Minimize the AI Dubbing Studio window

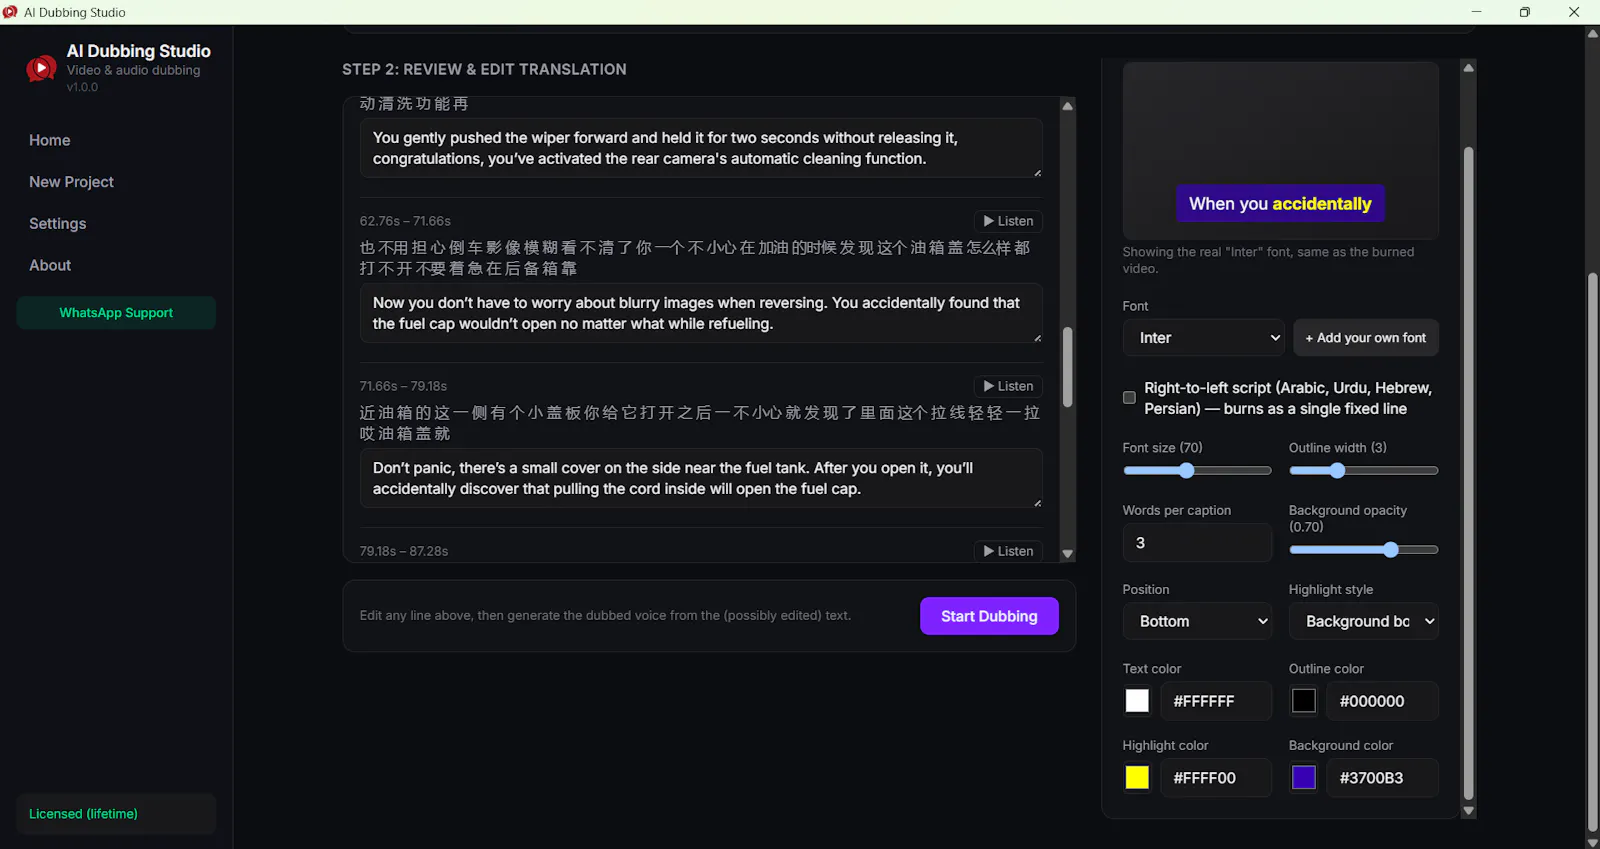(1476, 12)
